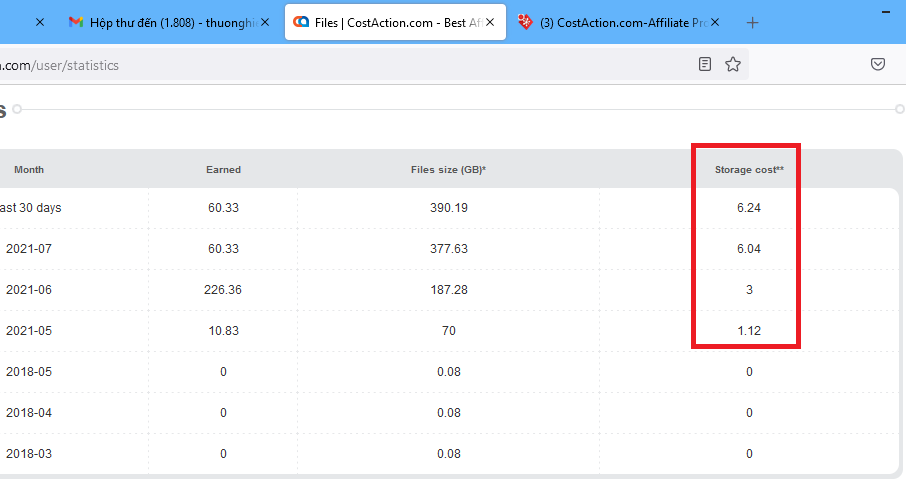Close the CostAction.com-Affiliate Program tab

(715, 23)
